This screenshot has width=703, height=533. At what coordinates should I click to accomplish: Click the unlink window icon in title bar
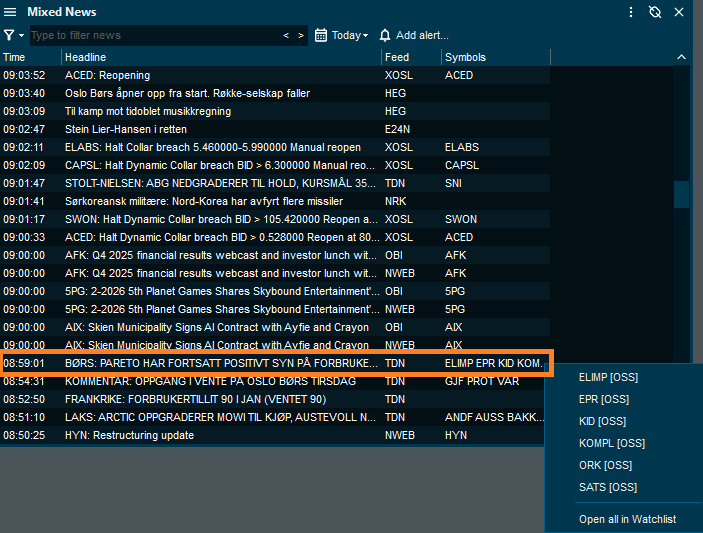(655, 12)
